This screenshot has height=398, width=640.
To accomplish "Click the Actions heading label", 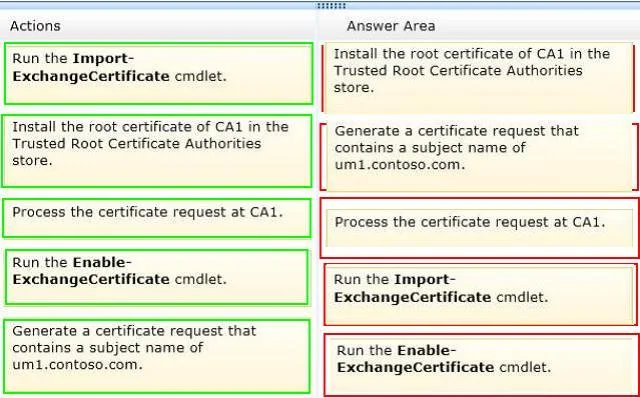I will click(35, 26).
